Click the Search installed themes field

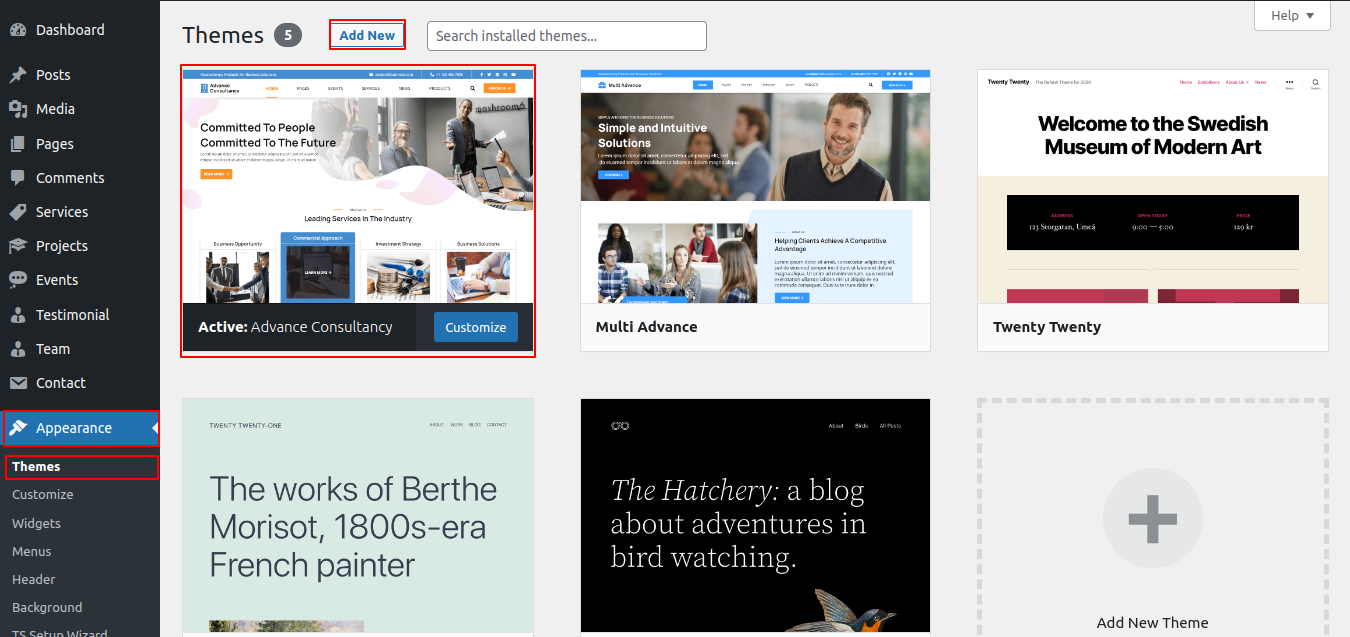(567, 36)
